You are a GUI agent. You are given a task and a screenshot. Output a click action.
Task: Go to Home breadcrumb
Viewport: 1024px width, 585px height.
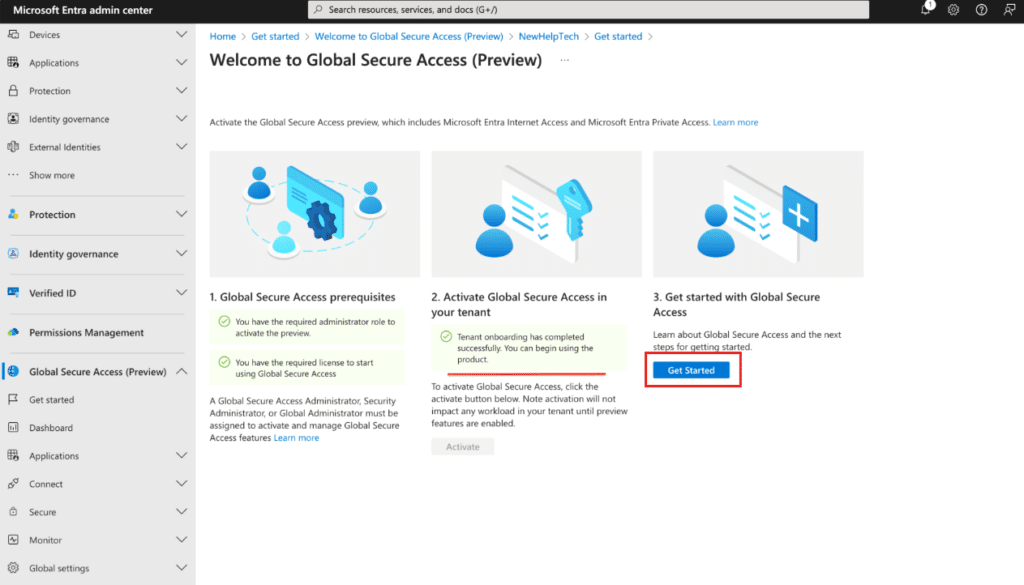click(223, 37)
